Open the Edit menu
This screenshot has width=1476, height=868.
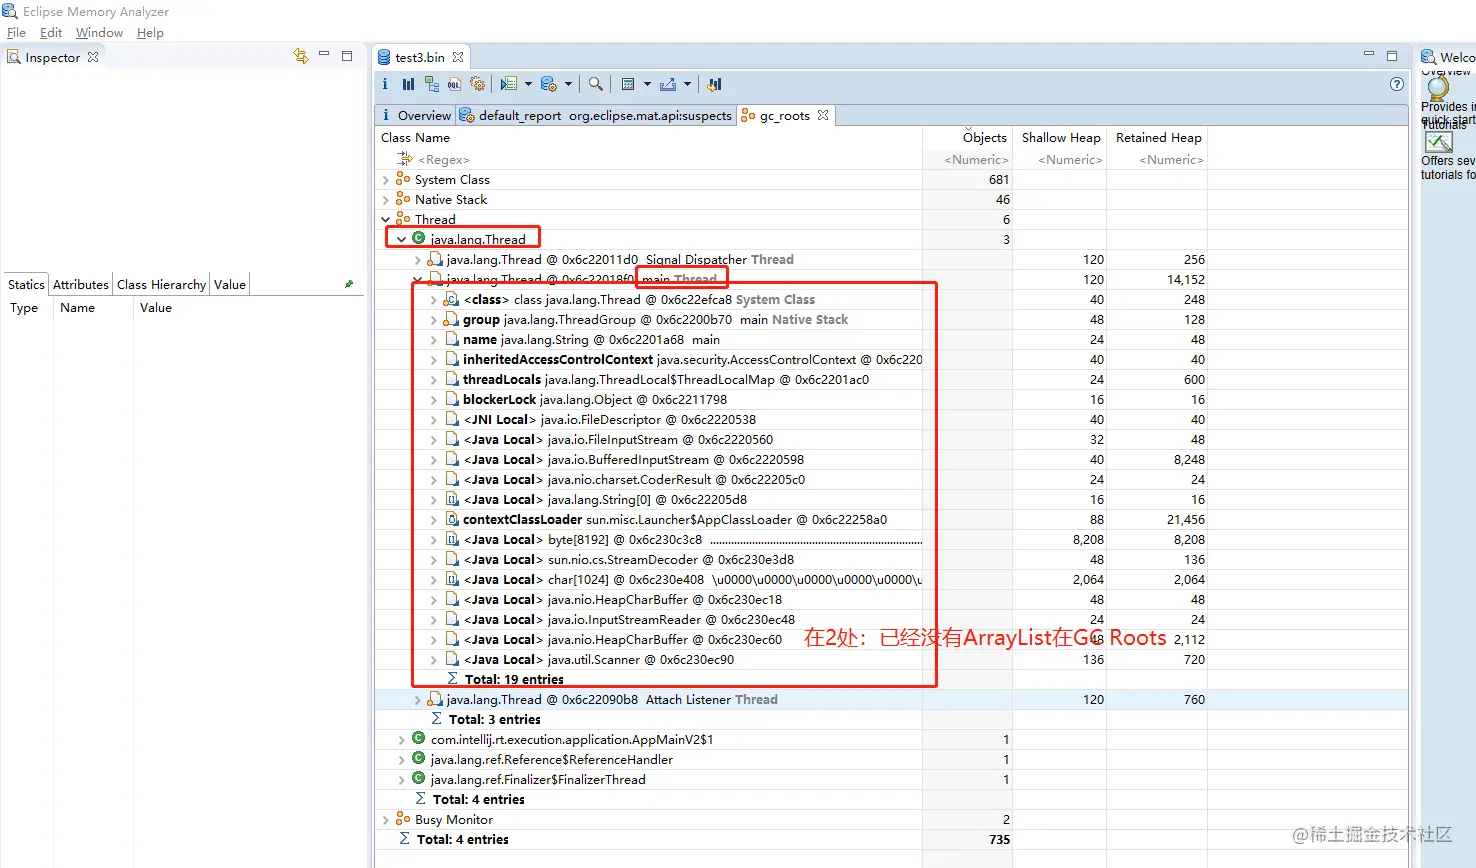(x=51, y=33)
